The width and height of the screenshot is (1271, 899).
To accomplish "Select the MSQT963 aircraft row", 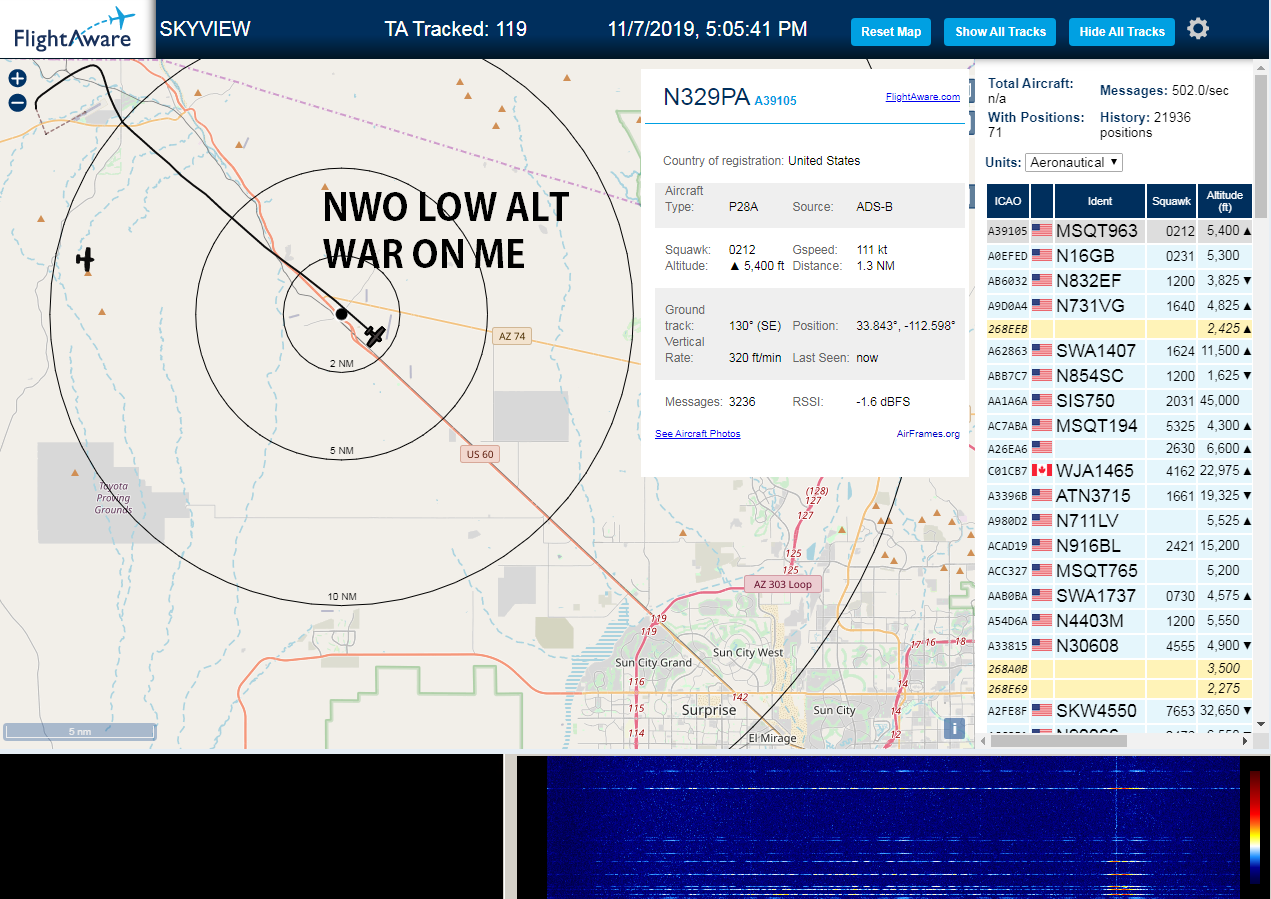I will [x=1119, y=231].
